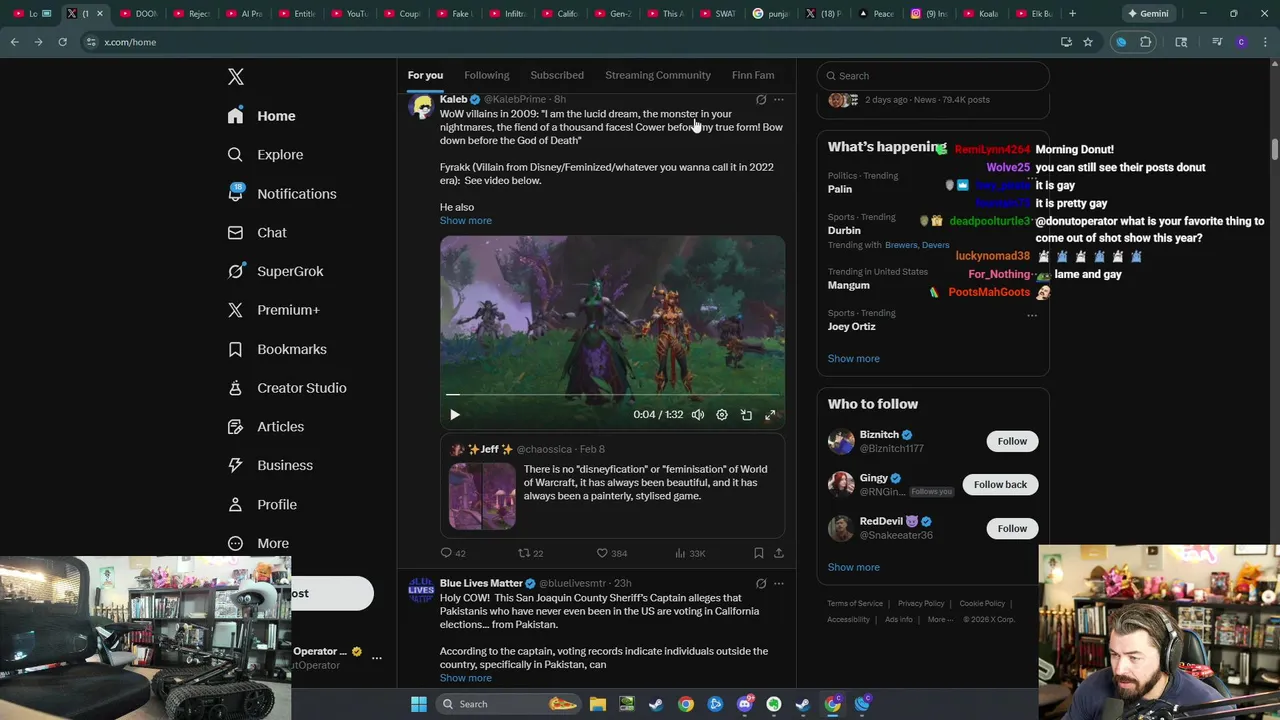Click Grok icon on Blue Lives Matter post
Viewport: 1280px width, 720px height.
761,583
